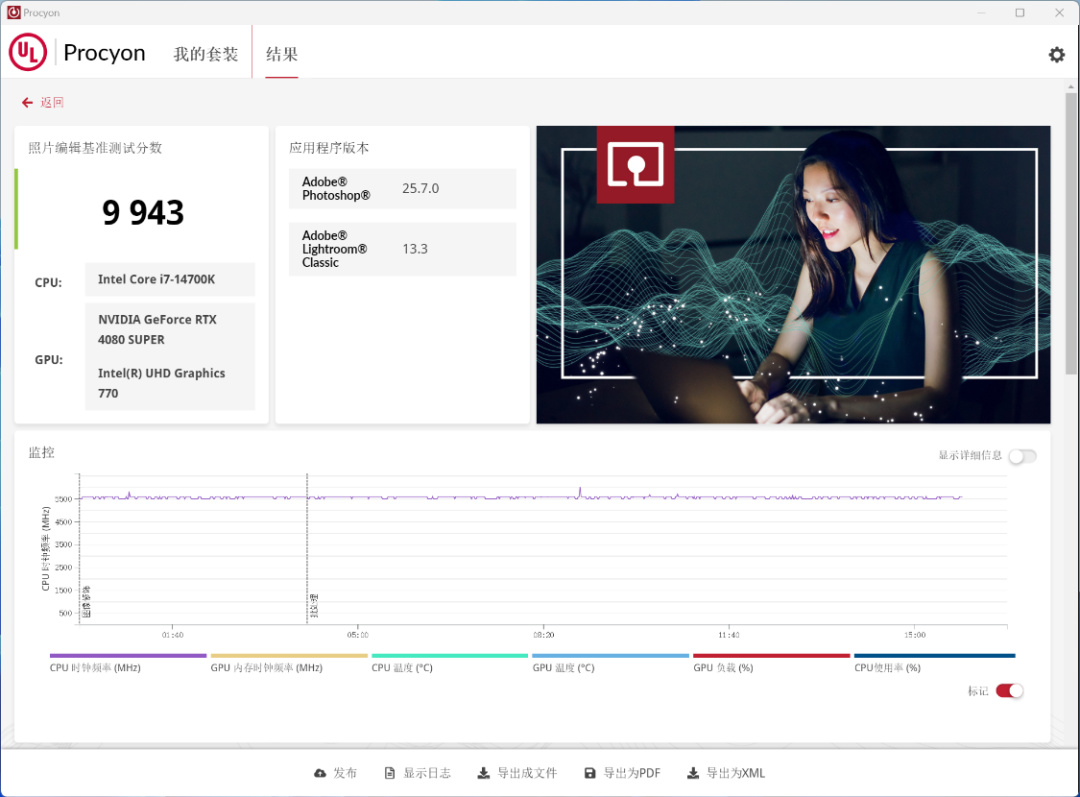Click the vertical scrollbar thumb
The width and height of the screenshot is (1080, 797).
(x=1070, y=234)
